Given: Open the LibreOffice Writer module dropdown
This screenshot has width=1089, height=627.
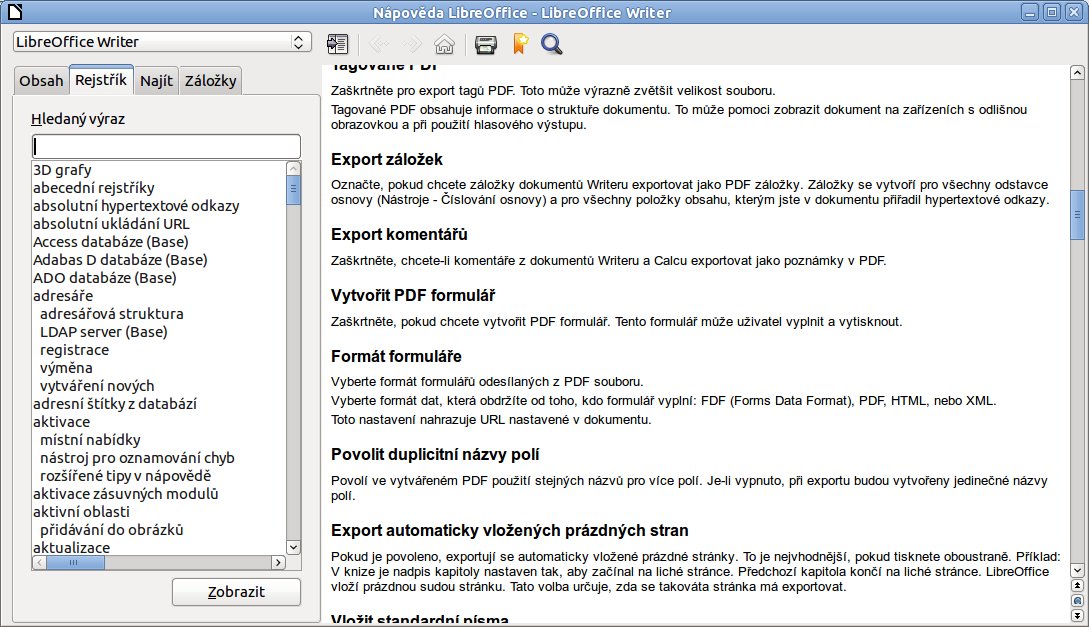Looking at the screenshot, I should (x=162, y=42).
